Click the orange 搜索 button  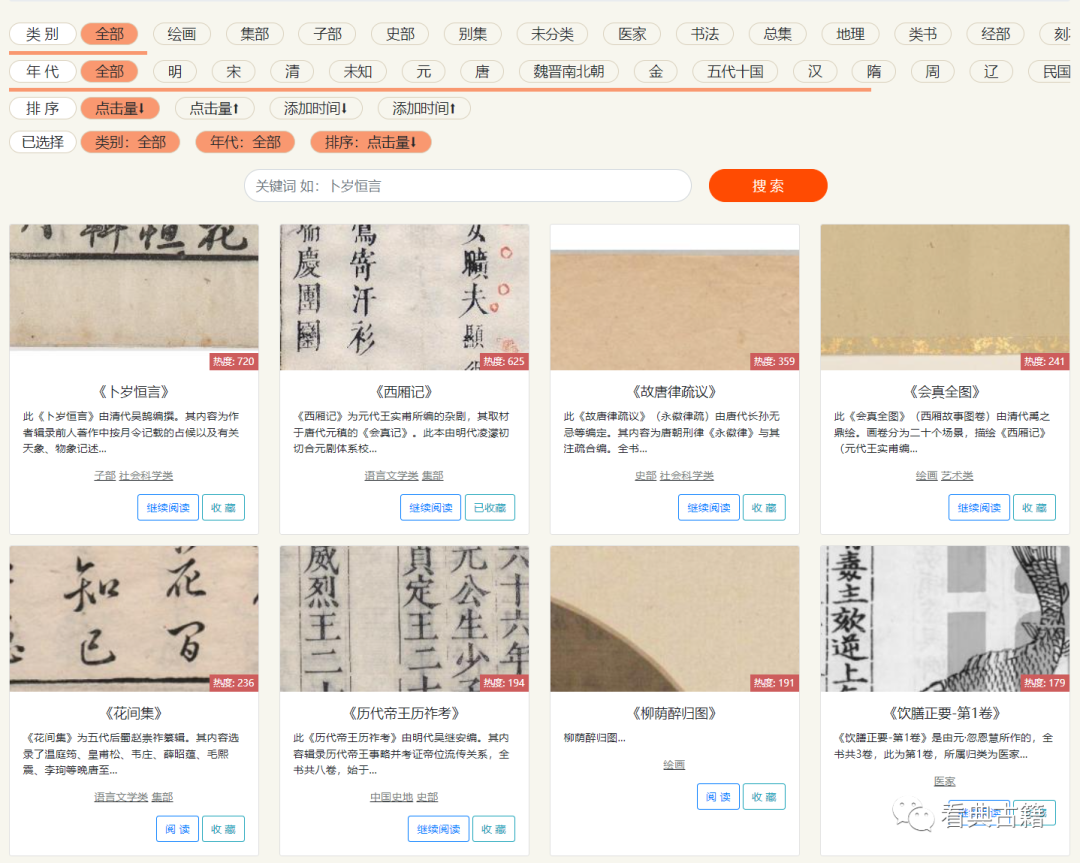click(x=768, y=186)
